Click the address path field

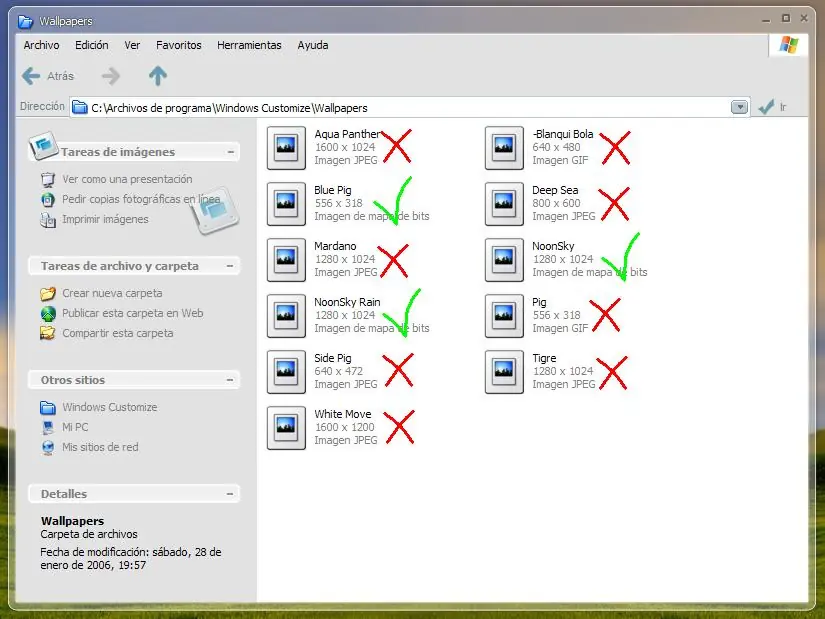pos(409,107)
